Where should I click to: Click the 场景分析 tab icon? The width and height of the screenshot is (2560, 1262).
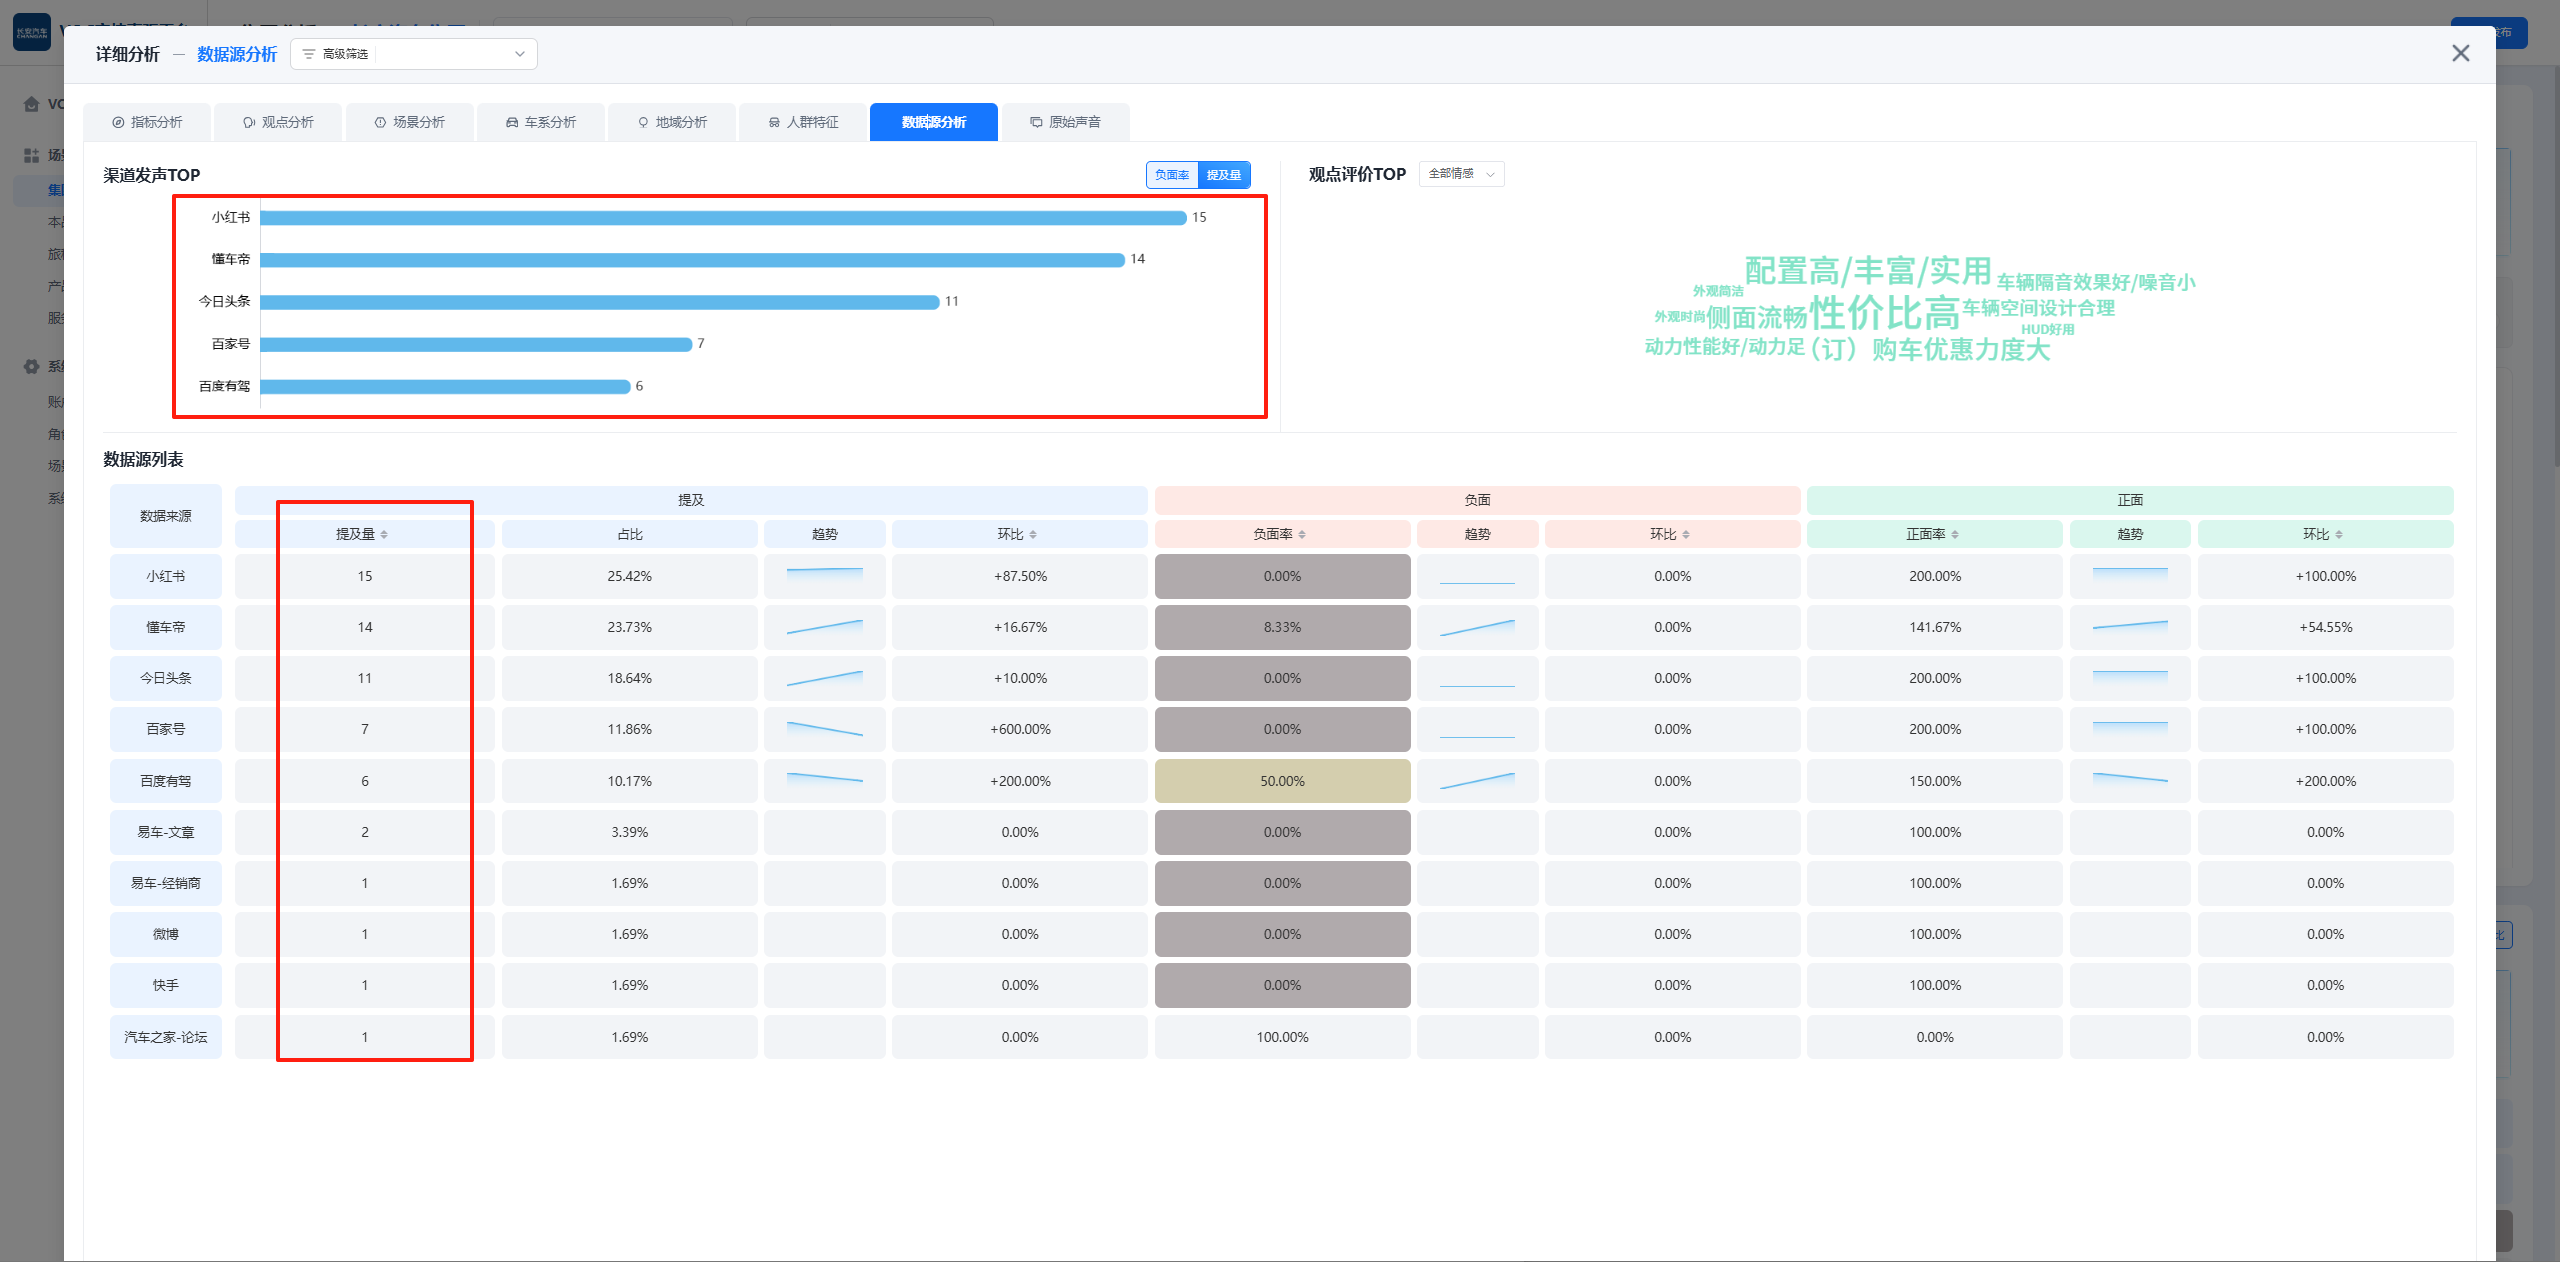(380, 122)
